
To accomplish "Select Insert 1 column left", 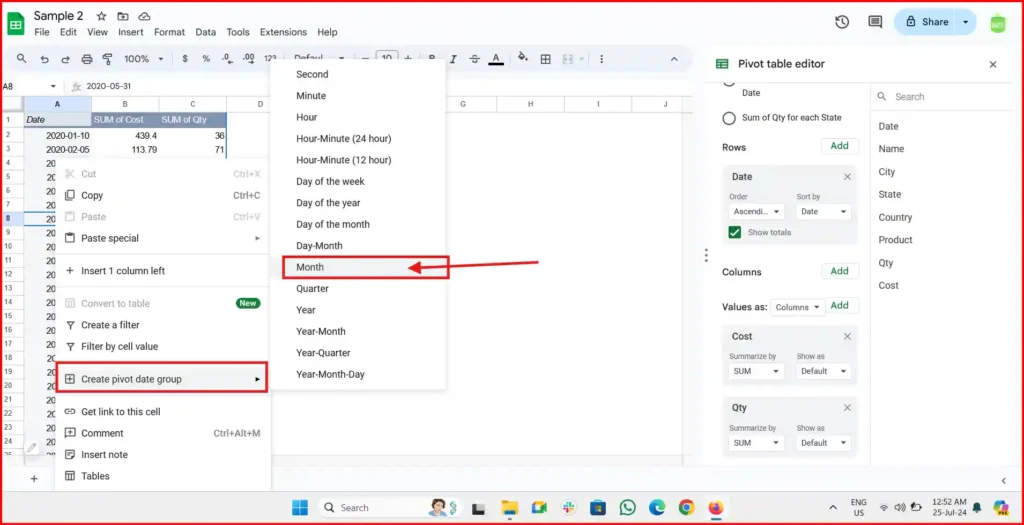I will point(163,271).
